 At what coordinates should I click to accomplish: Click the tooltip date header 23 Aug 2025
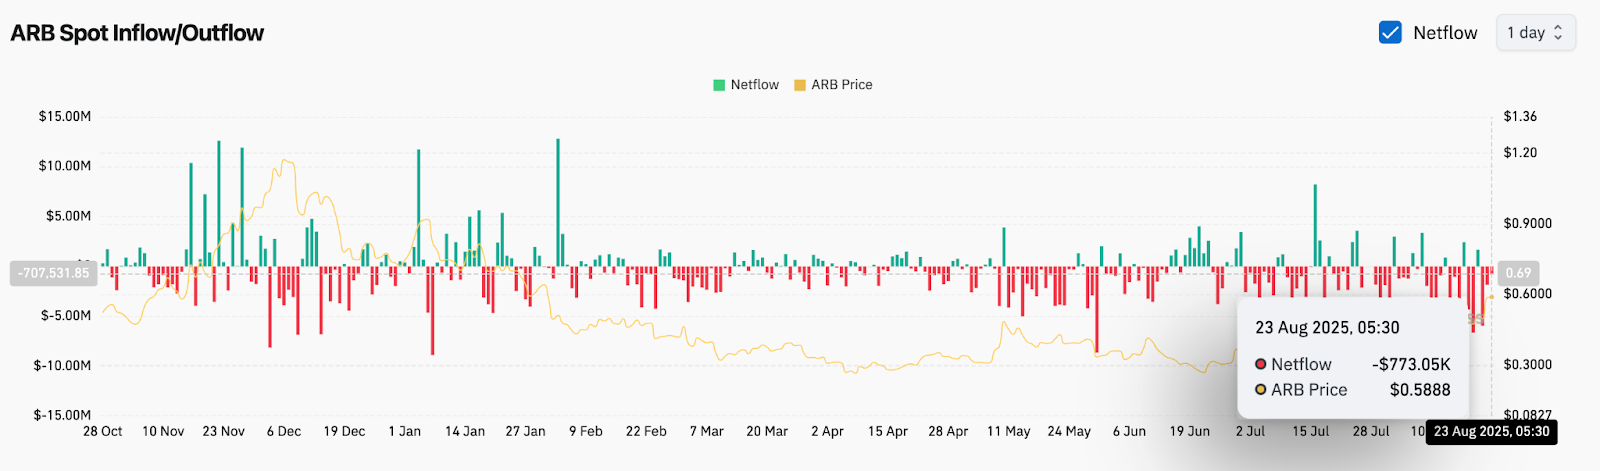pos(1327,328)
